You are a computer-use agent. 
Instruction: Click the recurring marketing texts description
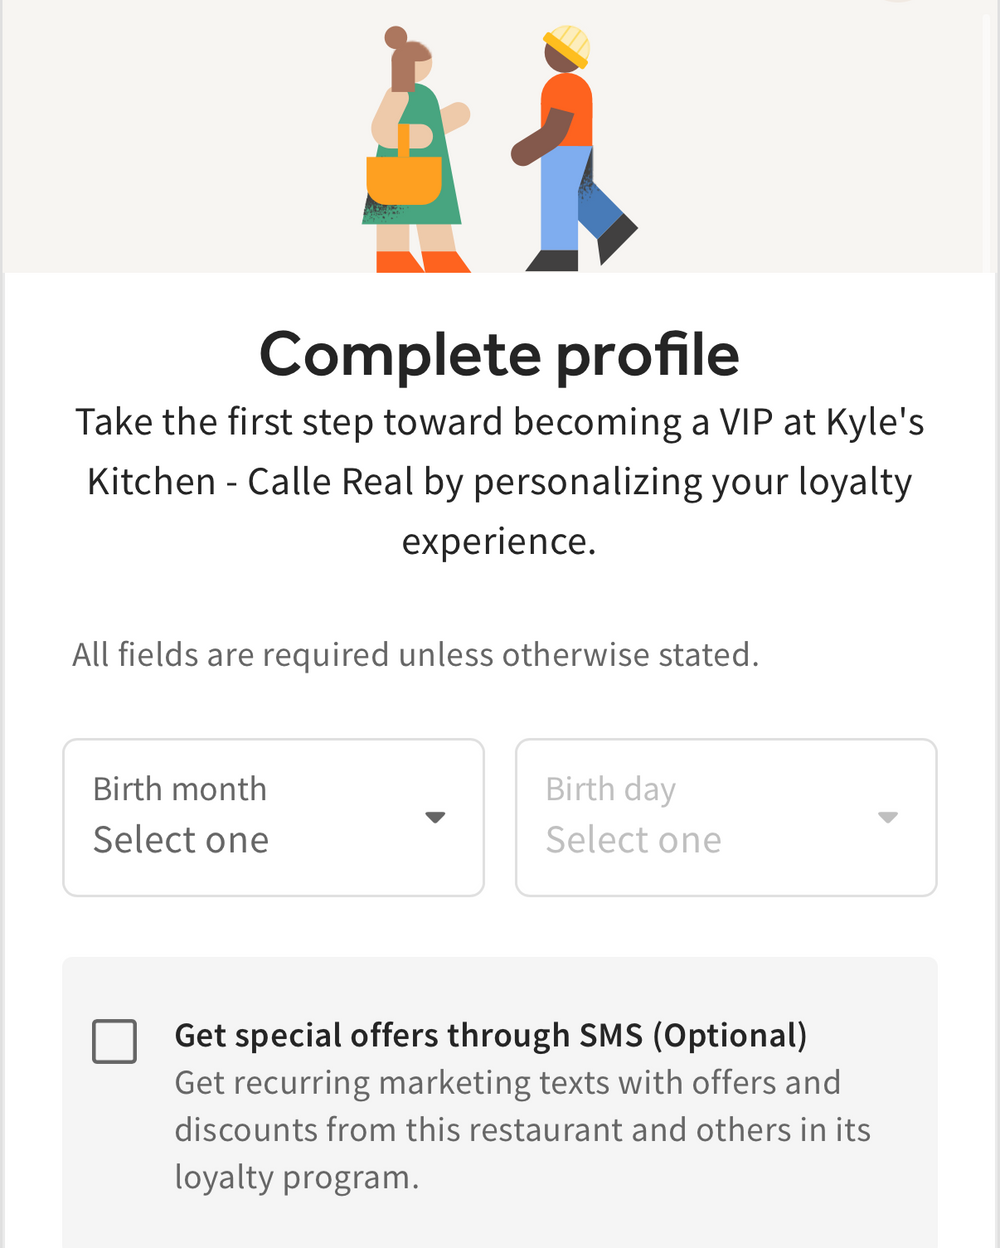coord(522,1129)
